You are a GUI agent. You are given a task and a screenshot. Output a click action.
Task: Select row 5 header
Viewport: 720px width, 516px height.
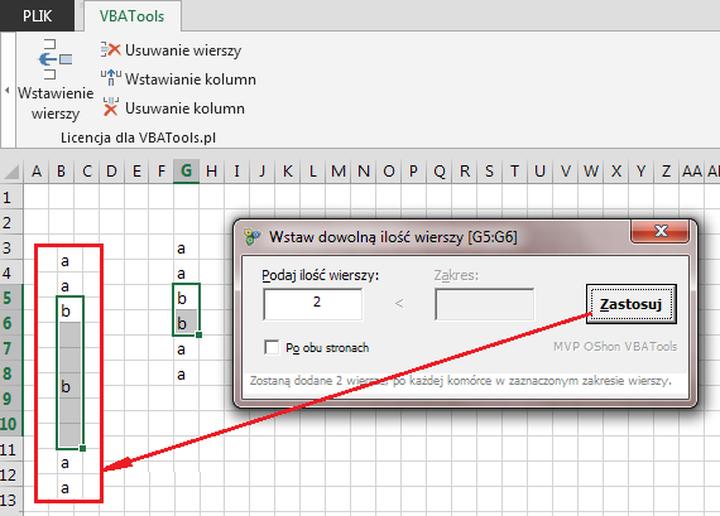[10, 298]
